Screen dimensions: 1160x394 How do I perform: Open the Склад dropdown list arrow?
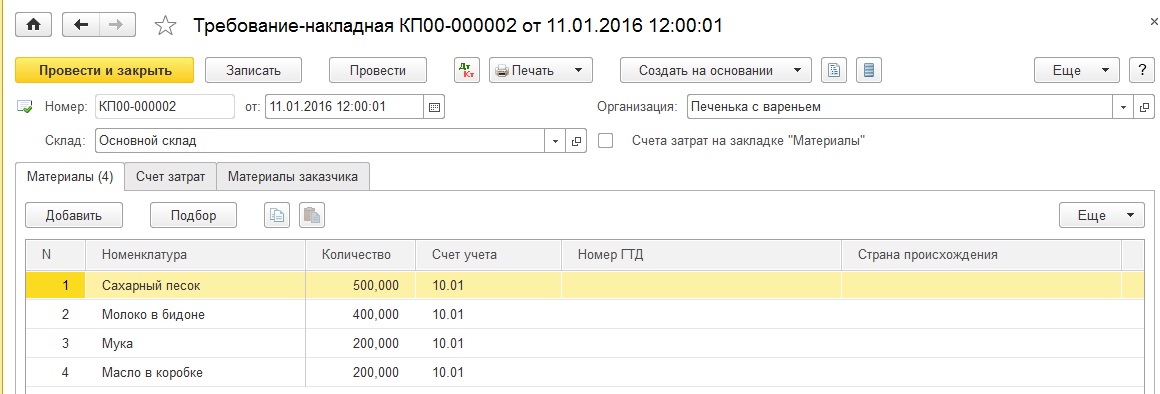[x=556, y=141]
